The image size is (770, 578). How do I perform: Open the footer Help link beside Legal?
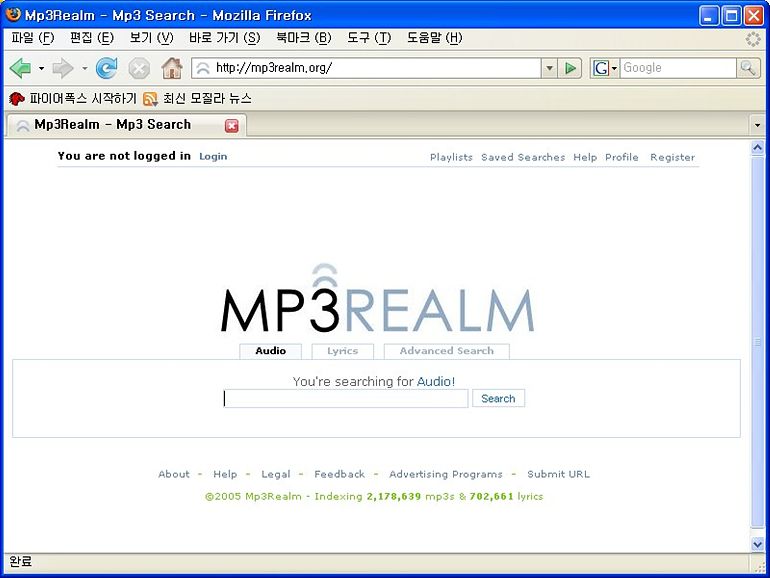point(225,474)
